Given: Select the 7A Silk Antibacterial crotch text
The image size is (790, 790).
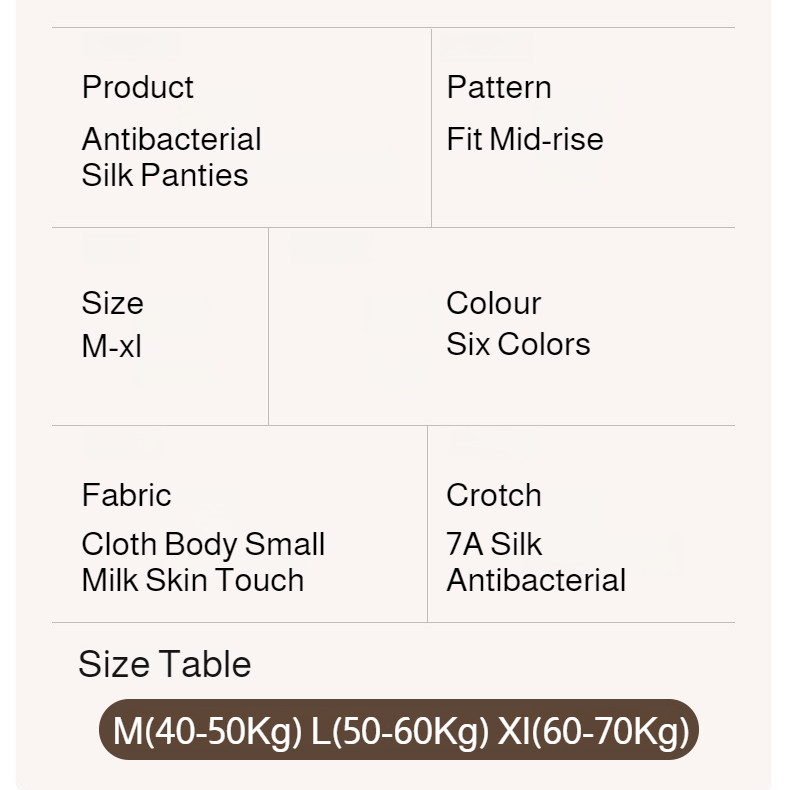Looking at the screenshot, I should (535, 562).
